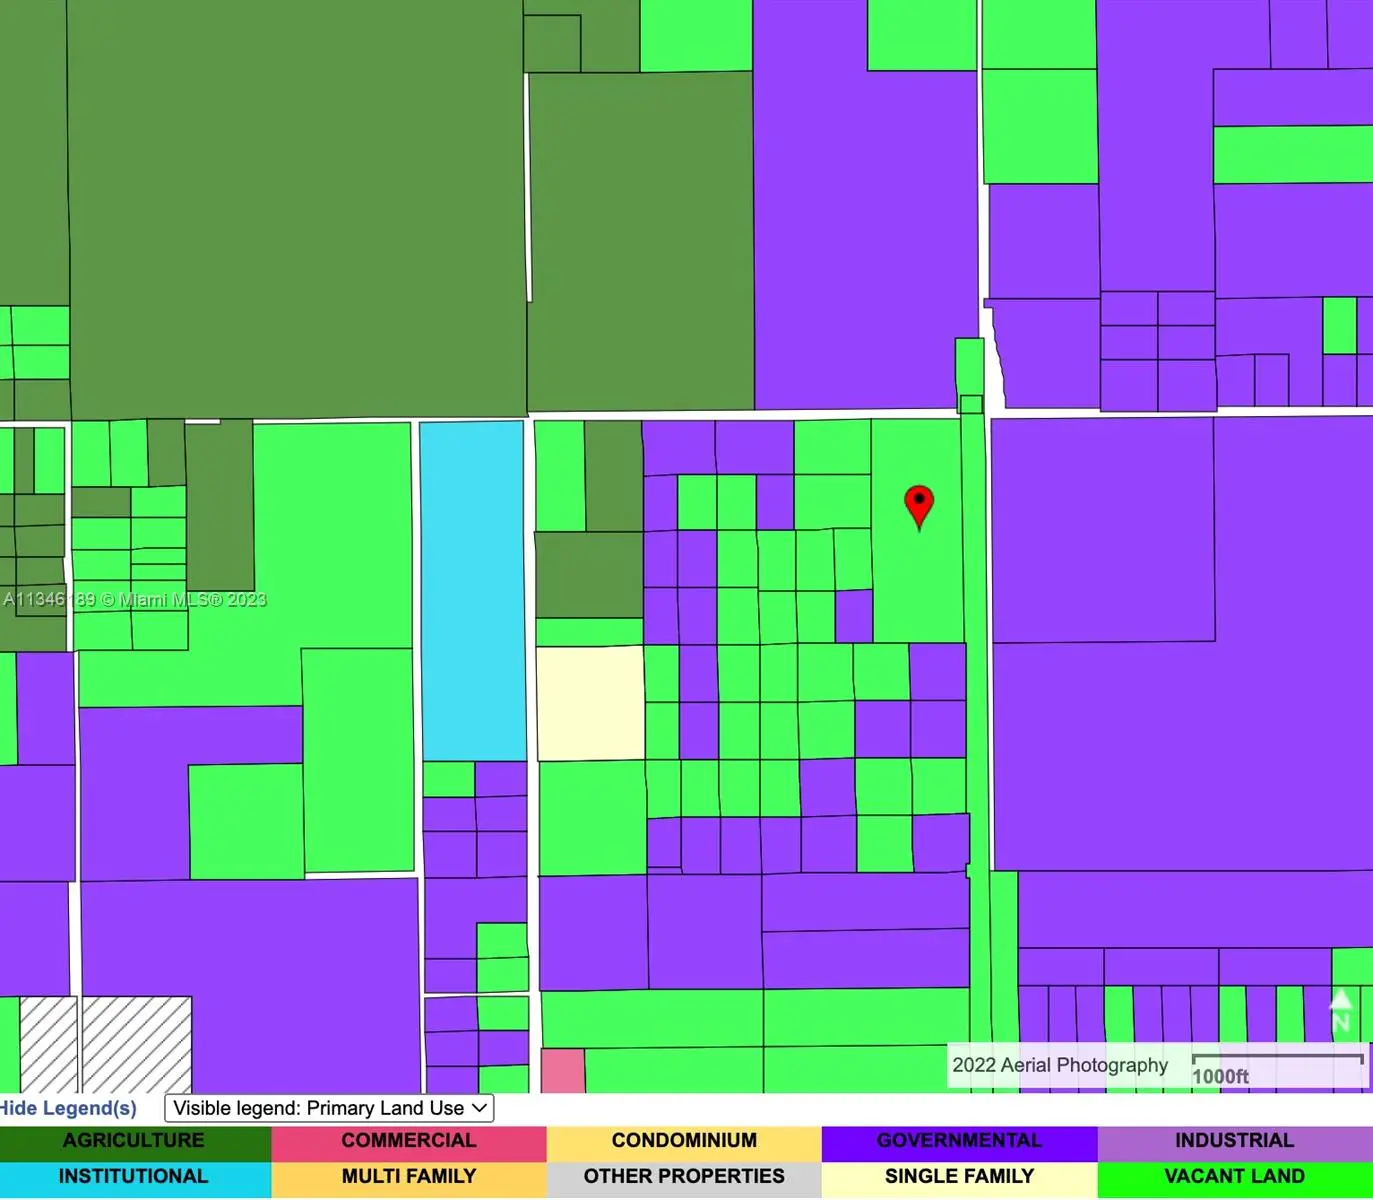Select the INSTITUTIONAL legend entry
Viewport: 1373px width, 1200px height.
[135, 1177]
